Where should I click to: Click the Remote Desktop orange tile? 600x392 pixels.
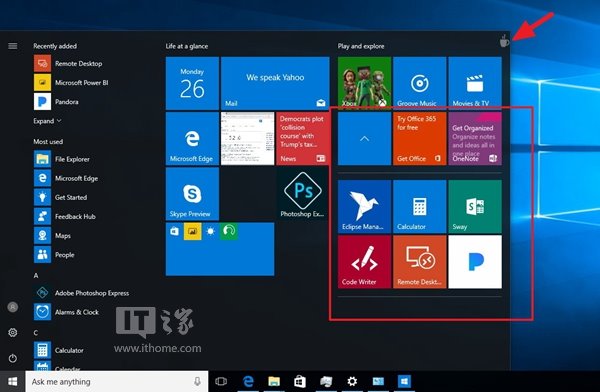click(419, 261)
